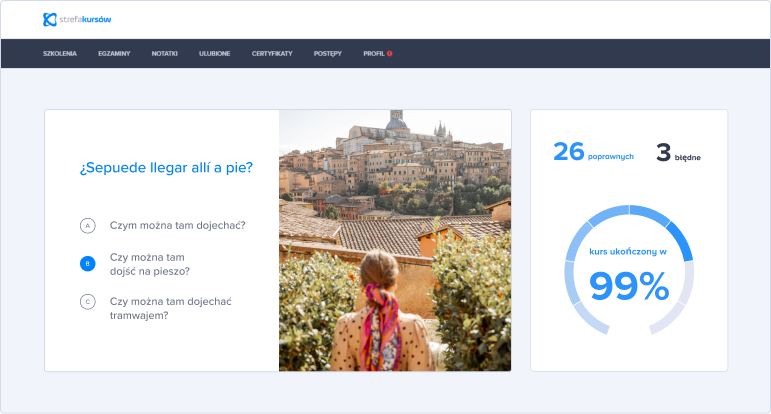Click the 26 poprawnych correct answers counter

pyautogui.click(x=592, y=152)
